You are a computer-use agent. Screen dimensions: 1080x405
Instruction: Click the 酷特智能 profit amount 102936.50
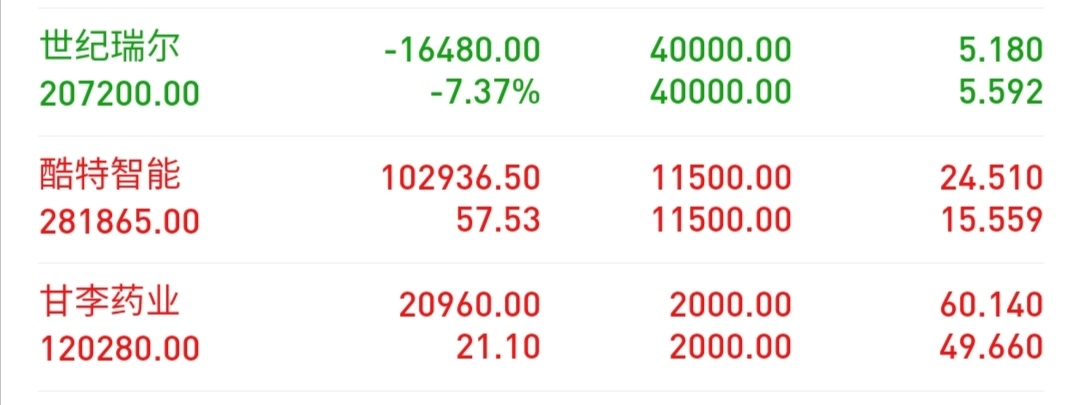click(x=461, y=178)
